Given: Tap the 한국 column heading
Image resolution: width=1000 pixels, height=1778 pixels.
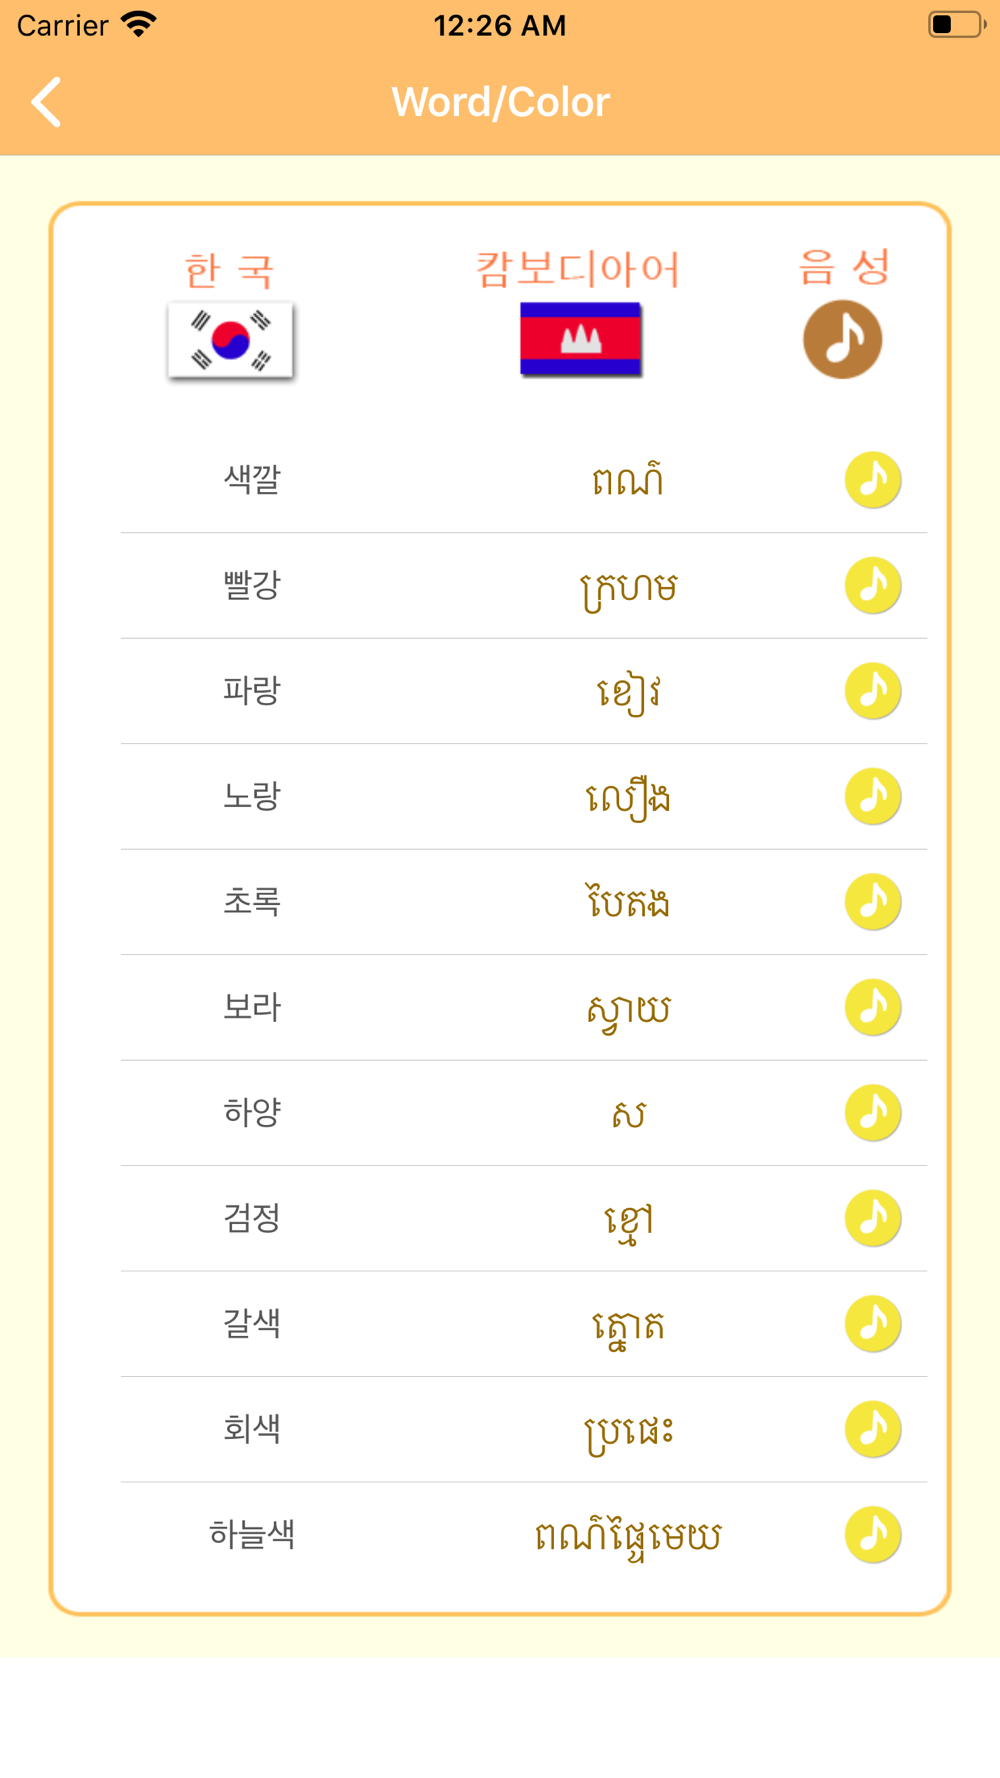Looking at the screenshot, I should [230, 271].
